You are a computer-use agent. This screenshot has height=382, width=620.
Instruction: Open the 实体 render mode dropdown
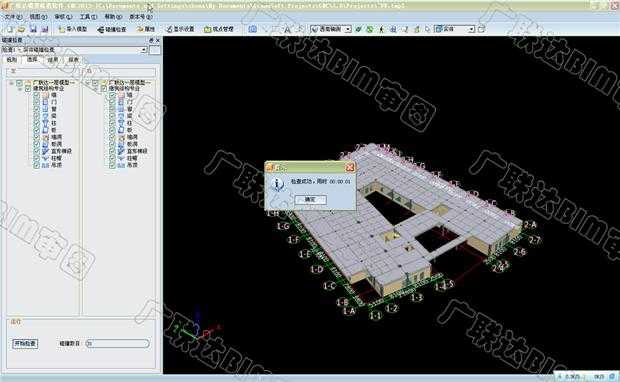[x=471, y=29]
